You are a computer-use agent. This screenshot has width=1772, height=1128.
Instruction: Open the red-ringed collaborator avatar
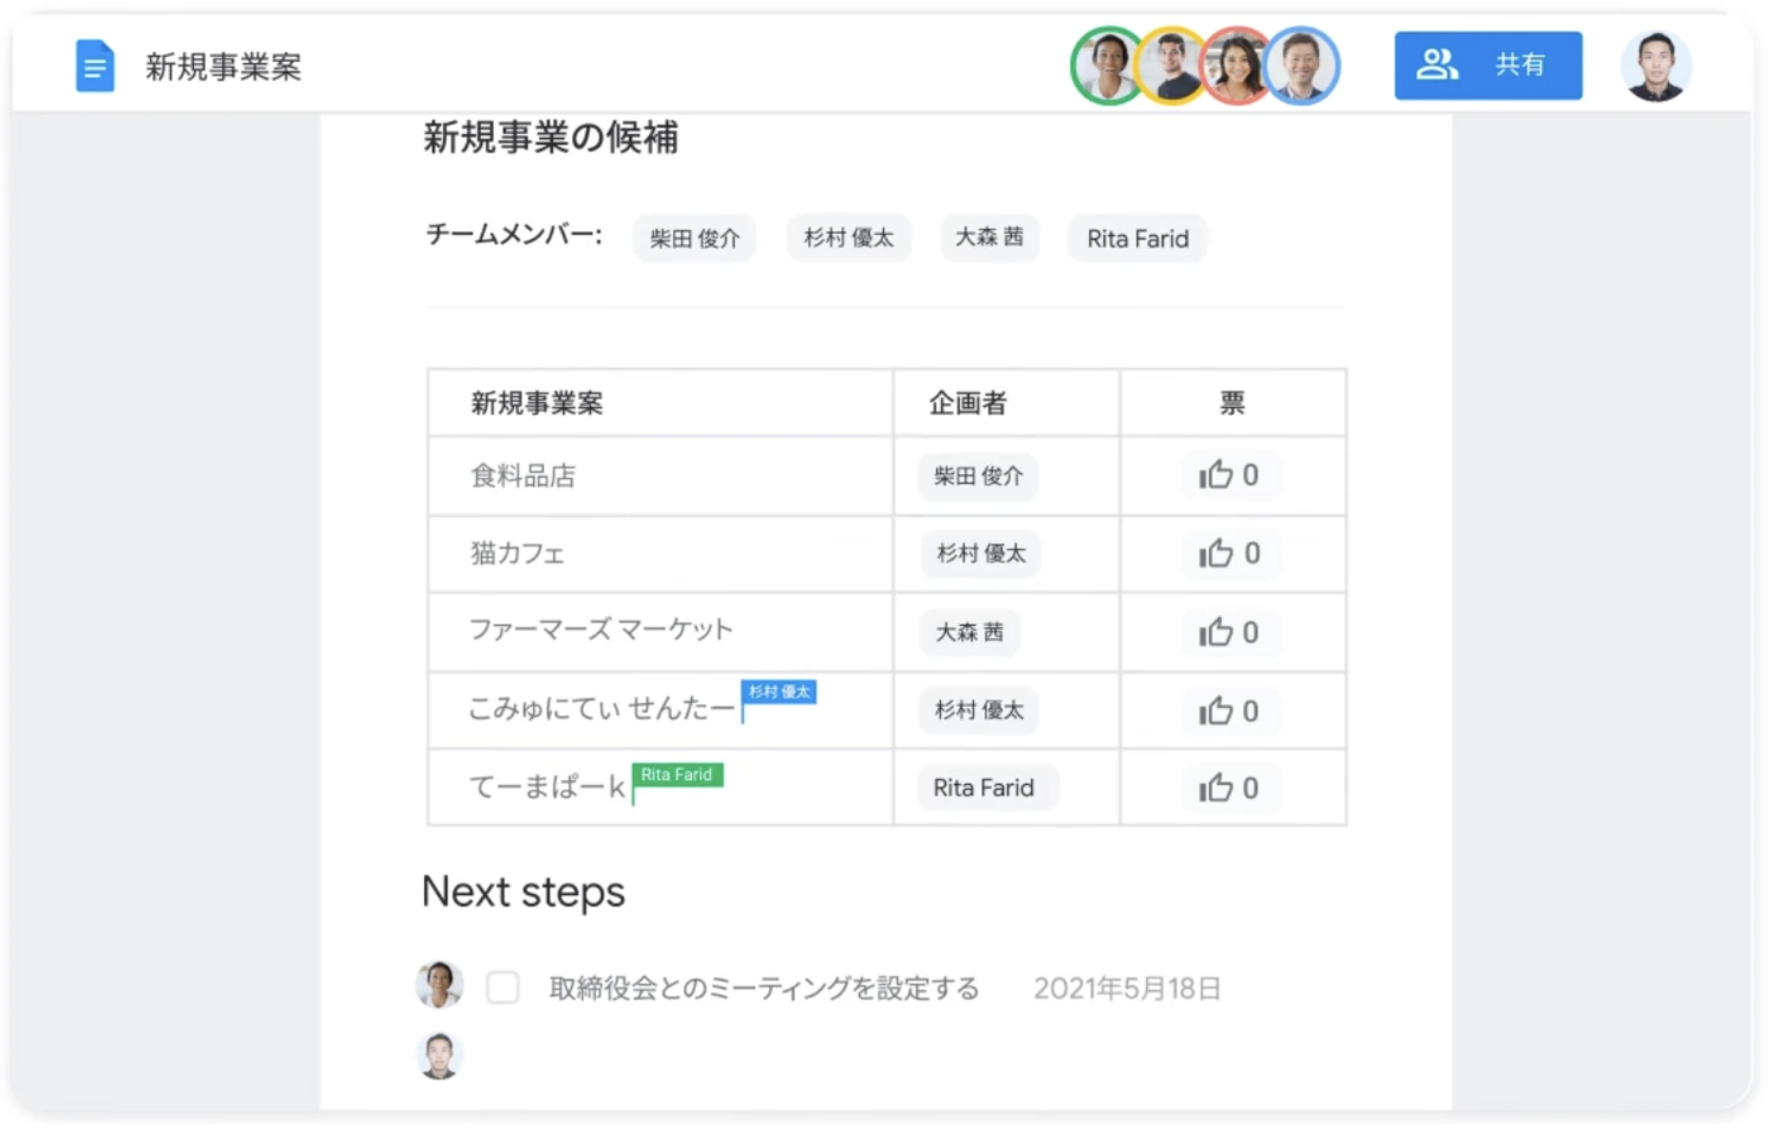(1236, 66)
